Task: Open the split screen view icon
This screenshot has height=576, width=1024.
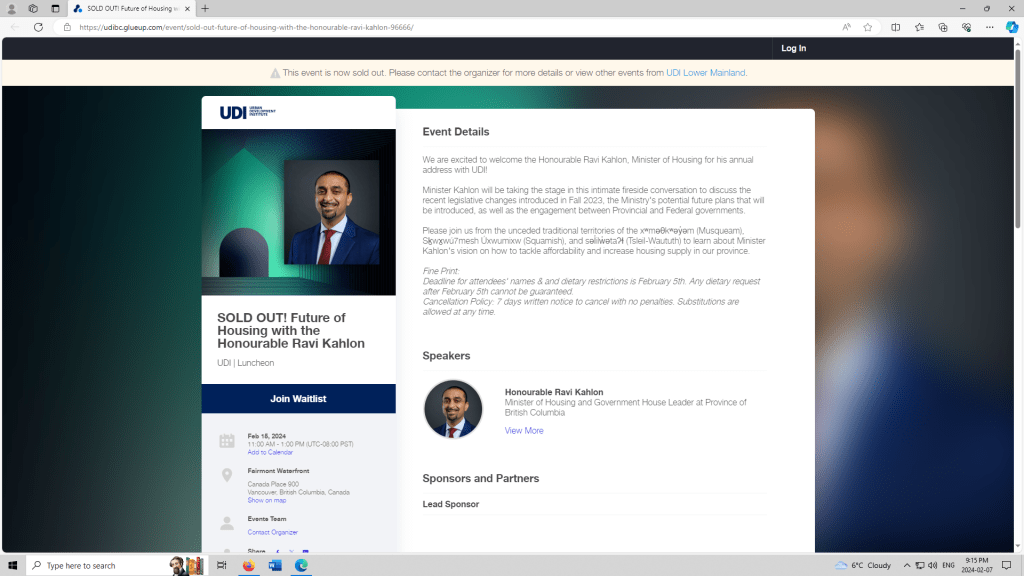Action: coord(896,27)
